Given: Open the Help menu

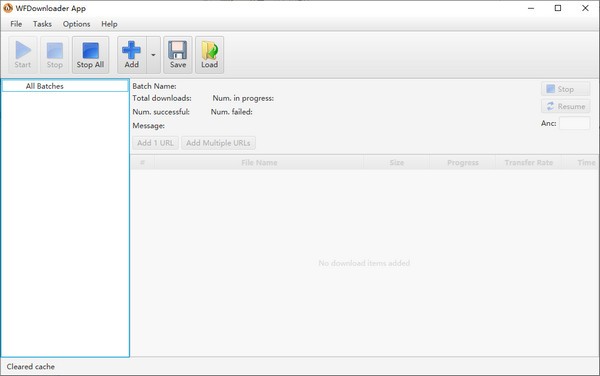Looking at the screenshot, I should point(109,24).
